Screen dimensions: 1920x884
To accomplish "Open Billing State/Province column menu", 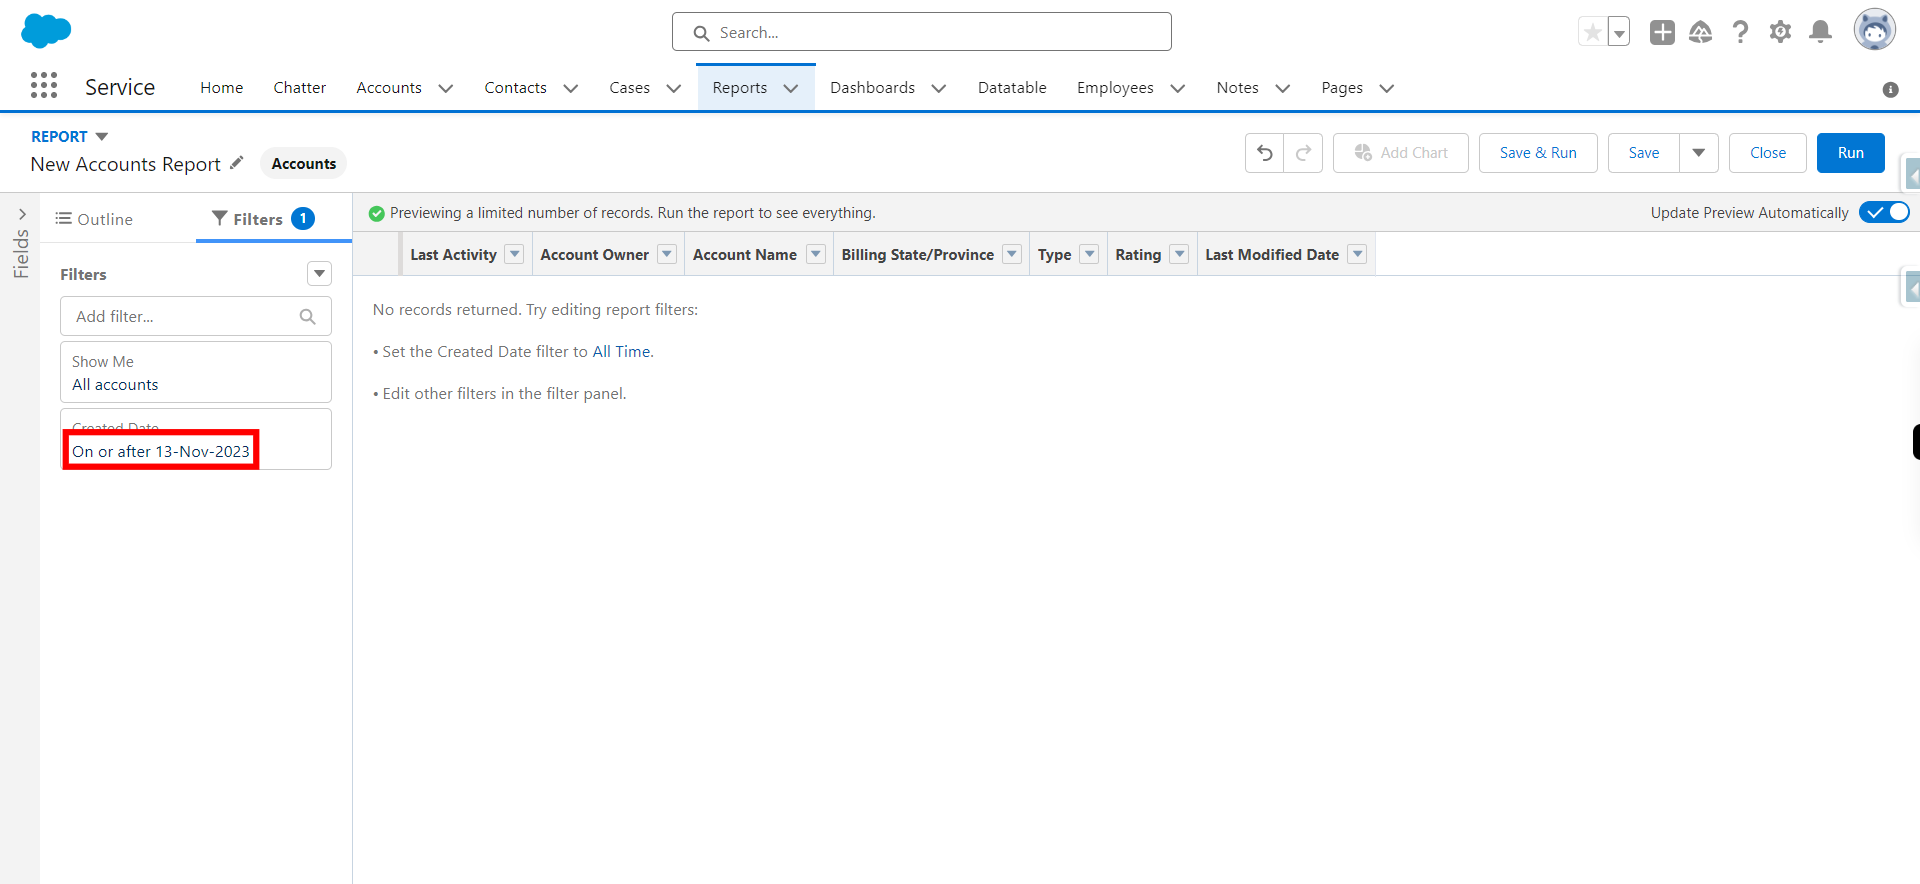I will tap(1012, 254).
